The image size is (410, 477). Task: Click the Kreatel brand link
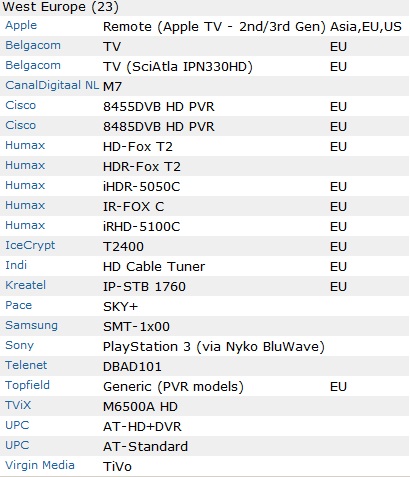coord(26,285)
